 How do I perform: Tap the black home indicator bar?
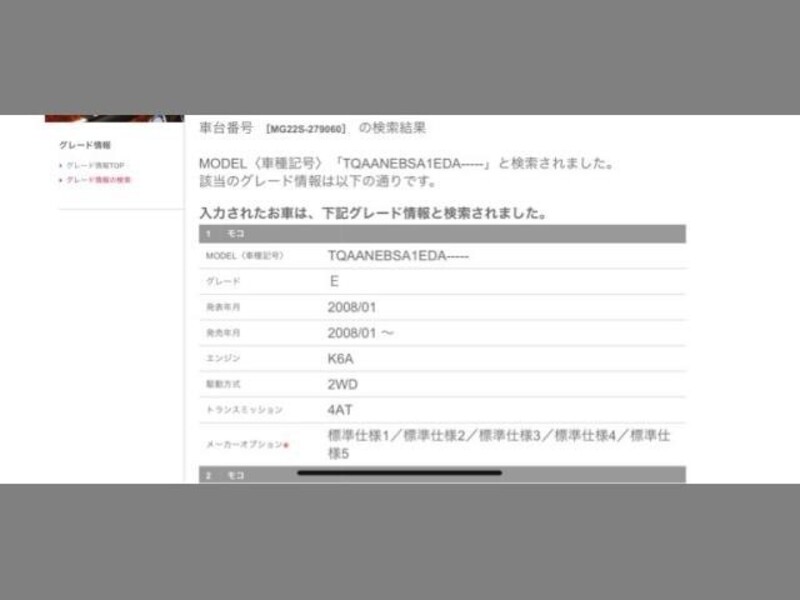tap(399, 473)
